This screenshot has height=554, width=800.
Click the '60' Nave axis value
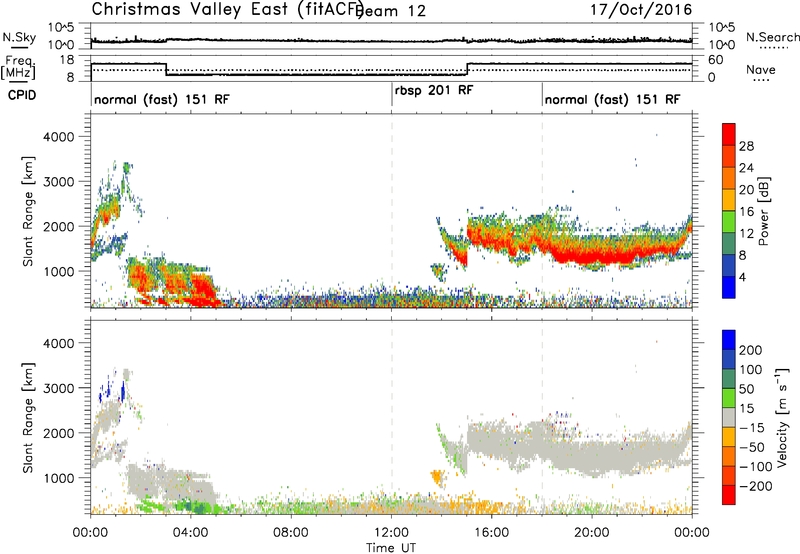716,60
